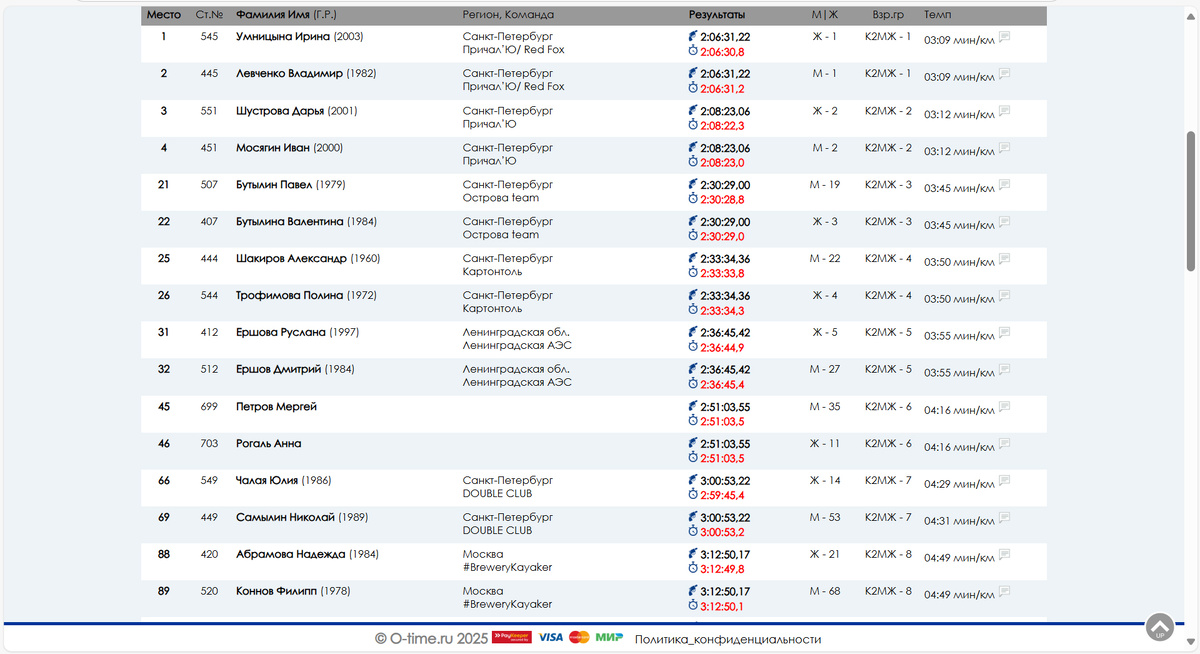The height and width of the screenshot is (654, 1200).
Task: Click the Mastercard logo in the footer
Action: point(579,637)
